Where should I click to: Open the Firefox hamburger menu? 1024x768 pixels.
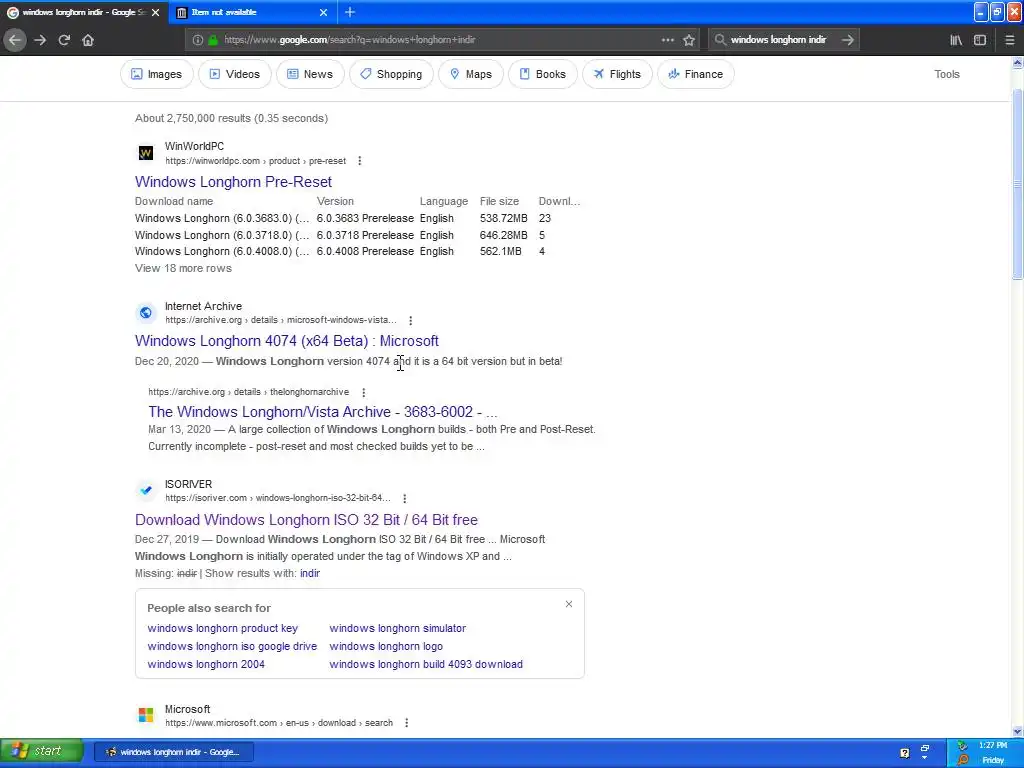(1010, 40)
